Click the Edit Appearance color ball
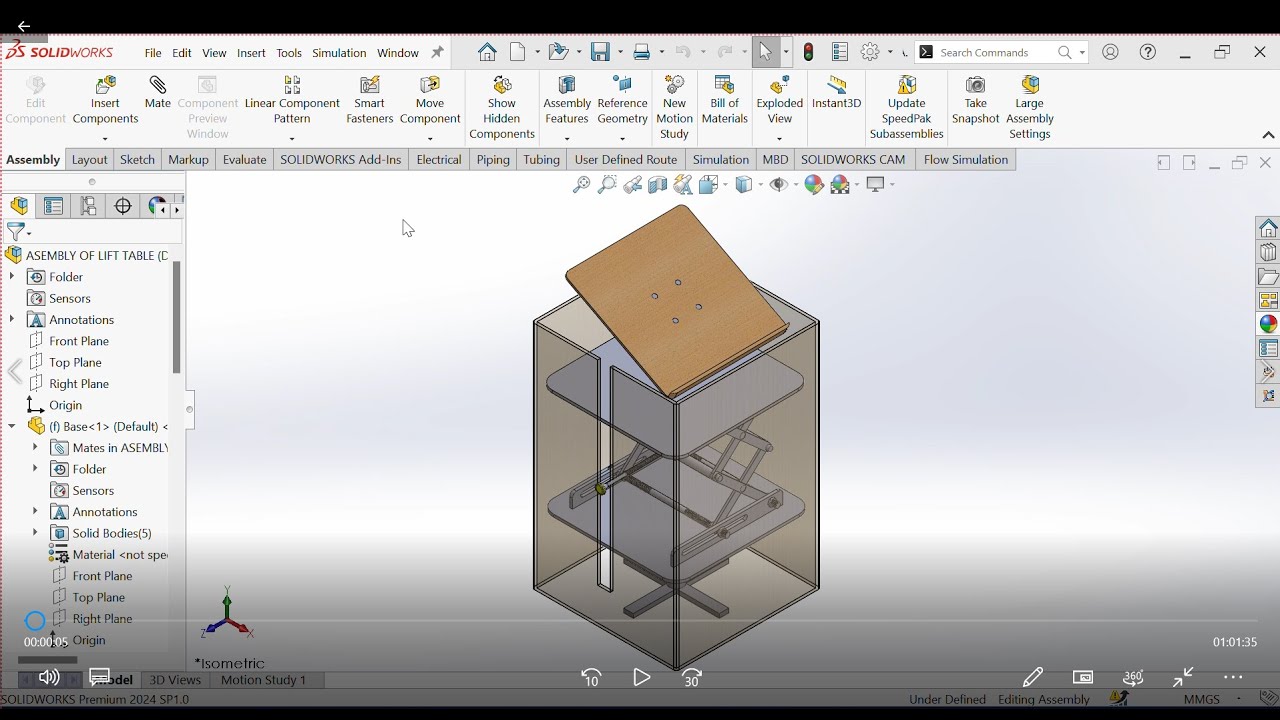Screen dimensions: 1280x720 point(814,185)
